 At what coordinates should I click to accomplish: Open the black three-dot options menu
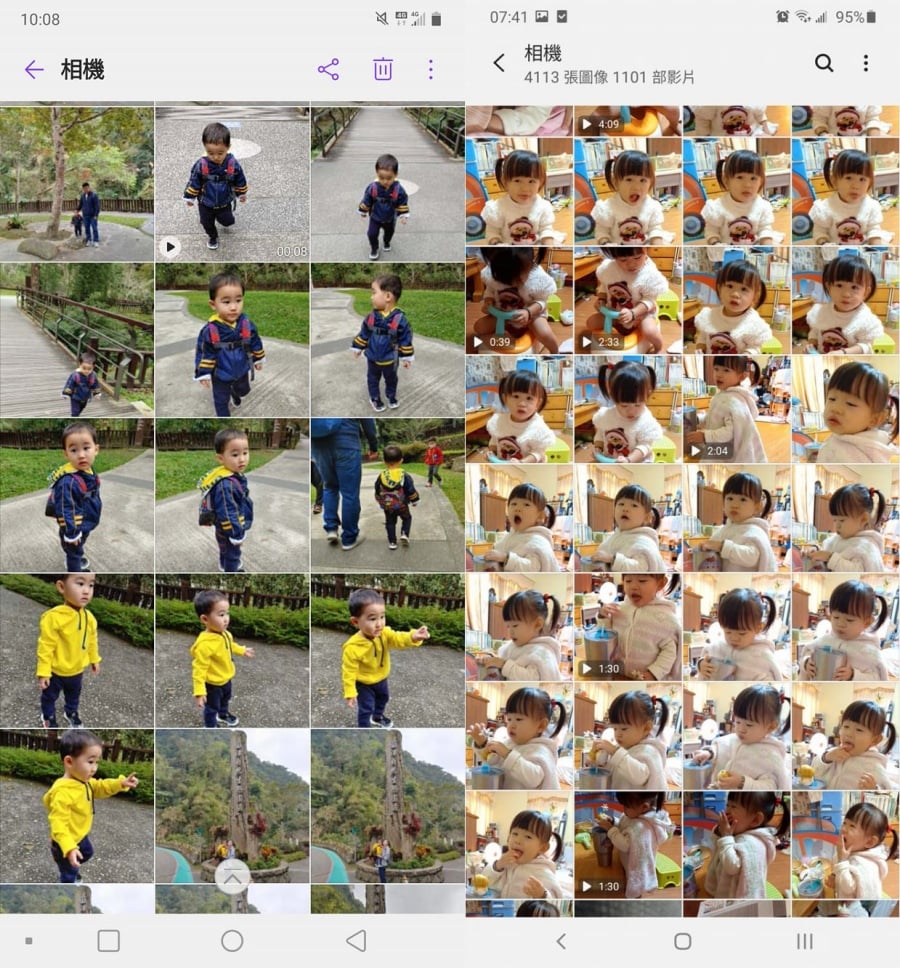coord(865,63)
